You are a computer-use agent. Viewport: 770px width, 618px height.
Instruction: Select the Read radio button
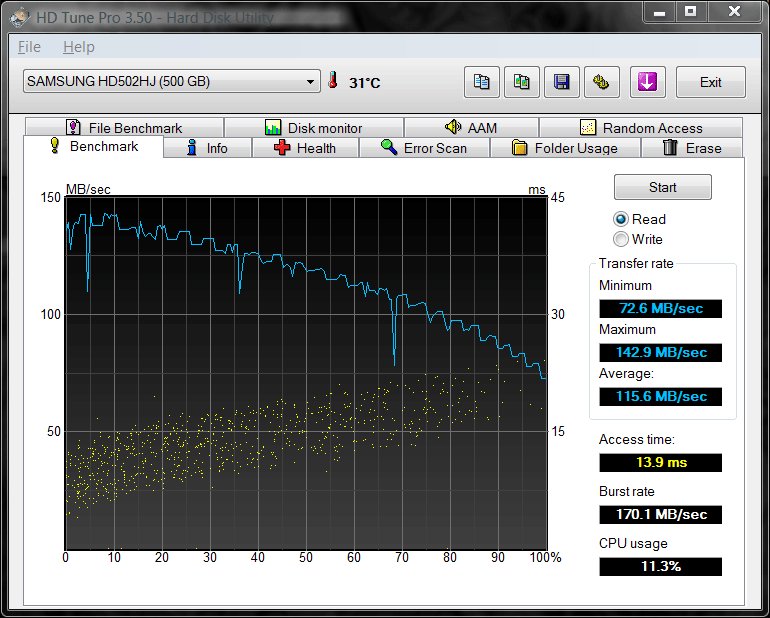pos(621,219)
